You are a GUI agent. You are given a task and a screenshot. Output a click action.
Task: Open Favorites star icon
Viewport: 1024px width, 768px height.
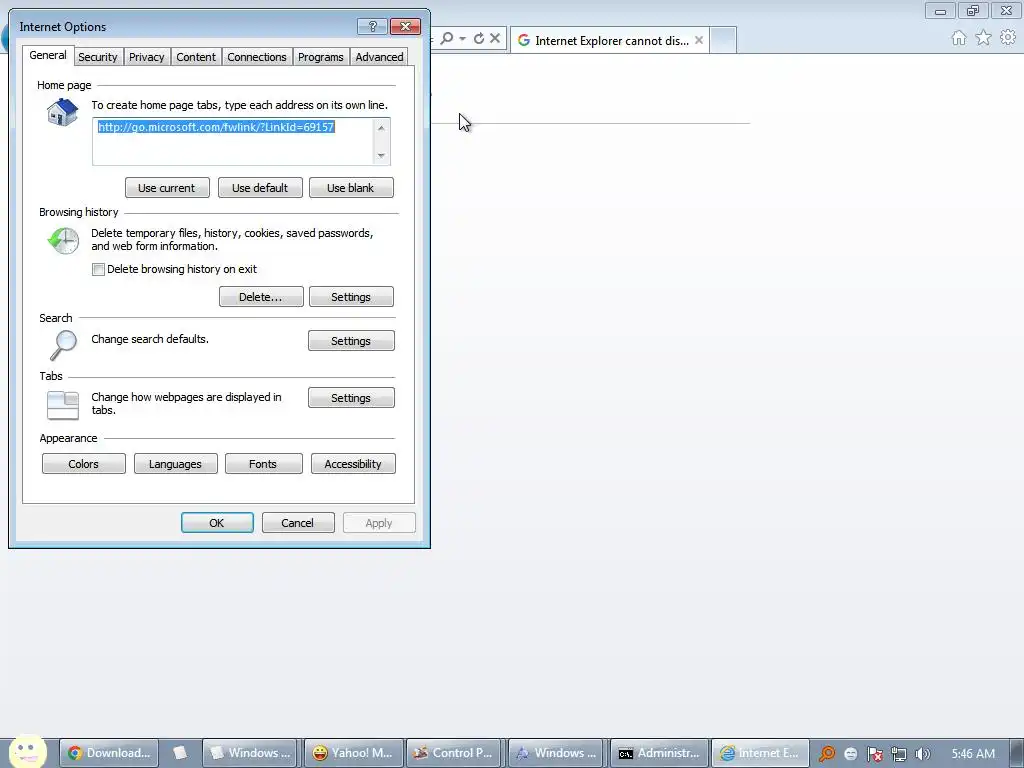pyautogui.click(x=983, y=38)
